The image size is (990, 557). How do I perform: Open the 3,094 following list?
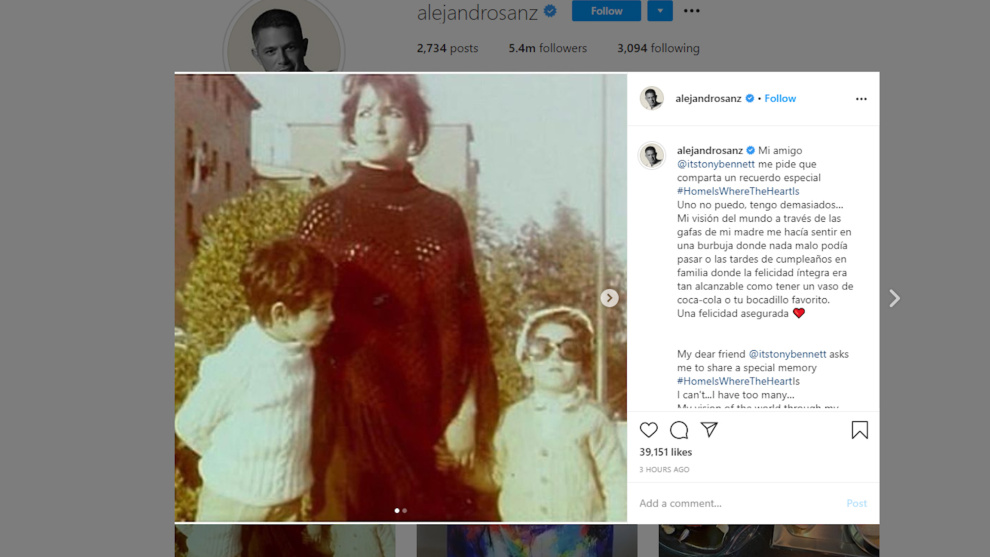[658, 48]
